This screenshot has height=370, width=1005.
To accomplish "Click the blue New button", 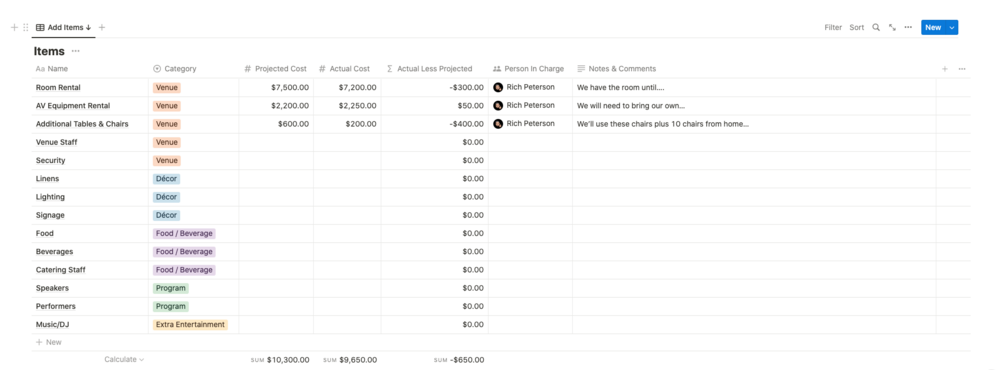I will (x=933, y=28).
